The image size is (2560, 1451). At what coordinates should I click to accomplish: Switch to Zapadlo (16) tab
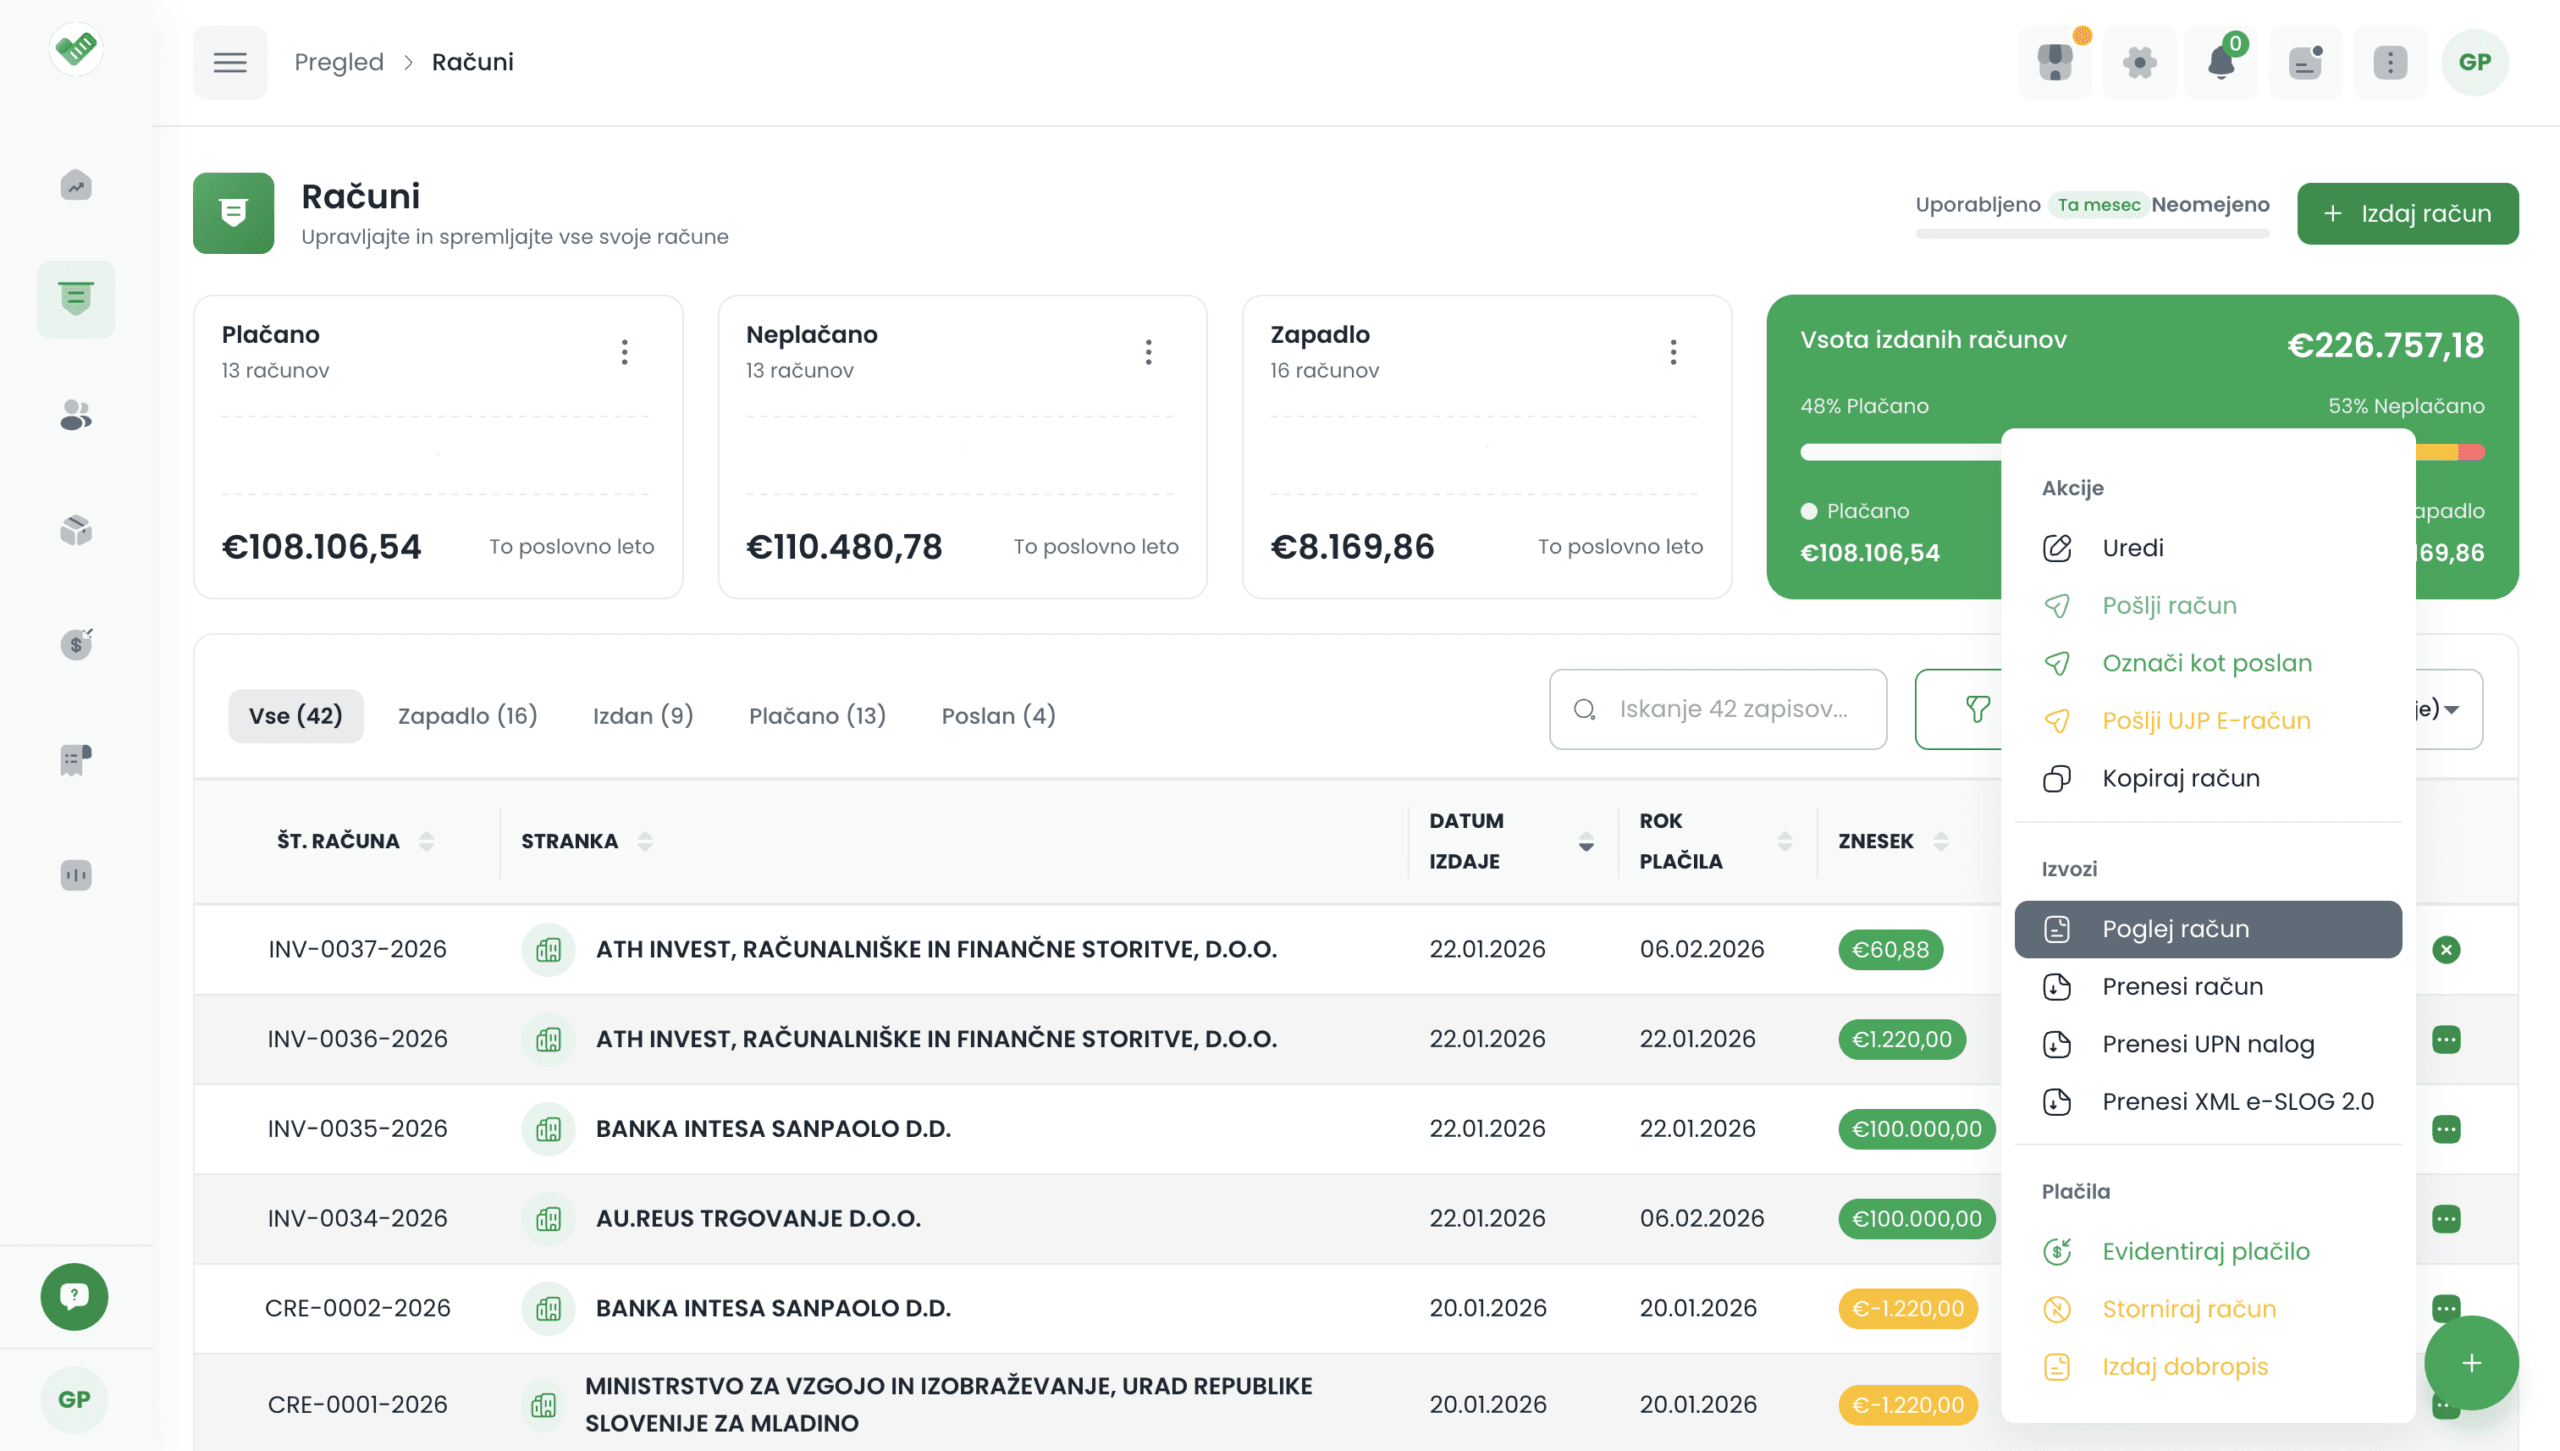coord(467,715)
